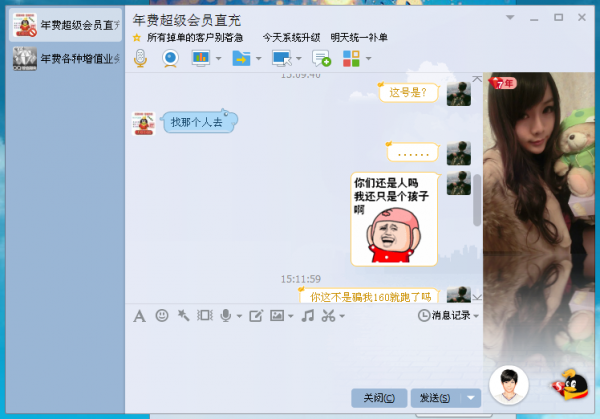Start a voice call with microphone icon
Screen dimensions: 600x419
[140, 58]
